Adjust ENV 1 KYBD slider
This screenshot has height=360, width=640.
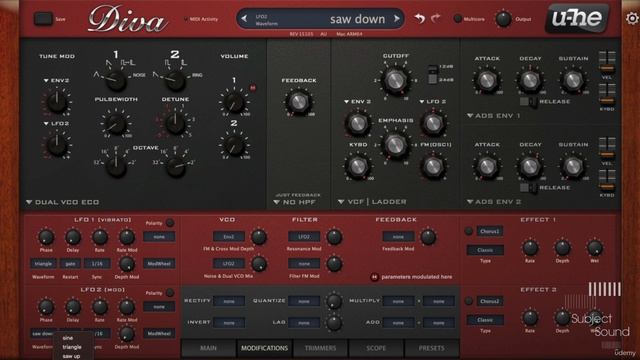pos(607,95)
